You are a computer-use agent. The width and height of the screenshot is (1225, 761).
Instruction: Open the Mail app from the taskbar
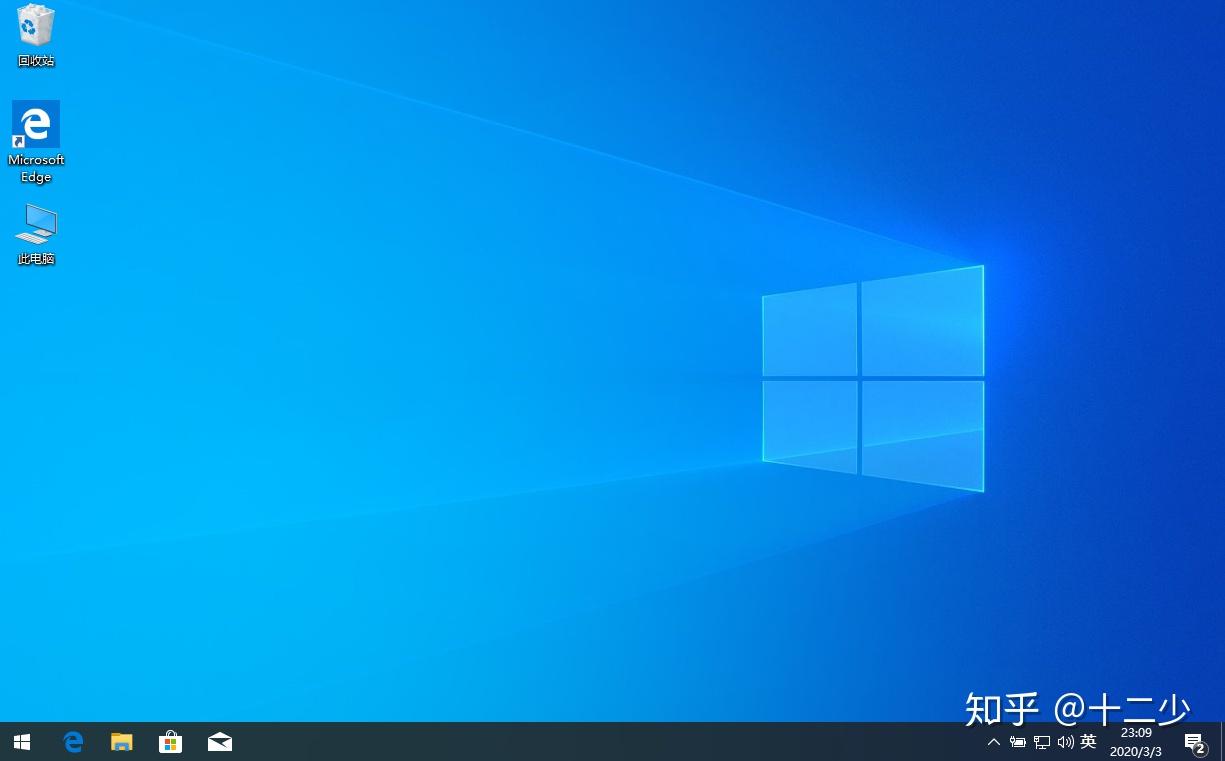coord(220,742)
